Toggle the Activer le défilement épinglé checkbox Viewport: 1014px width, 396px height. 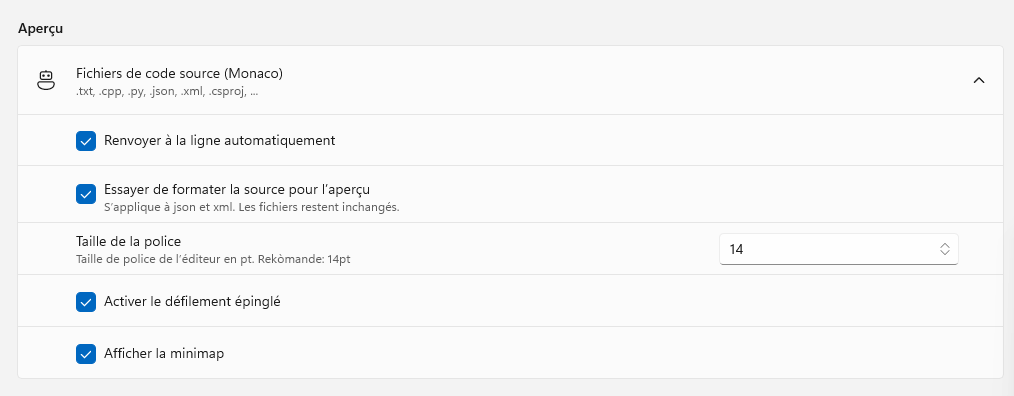click(x=86, y=302)
